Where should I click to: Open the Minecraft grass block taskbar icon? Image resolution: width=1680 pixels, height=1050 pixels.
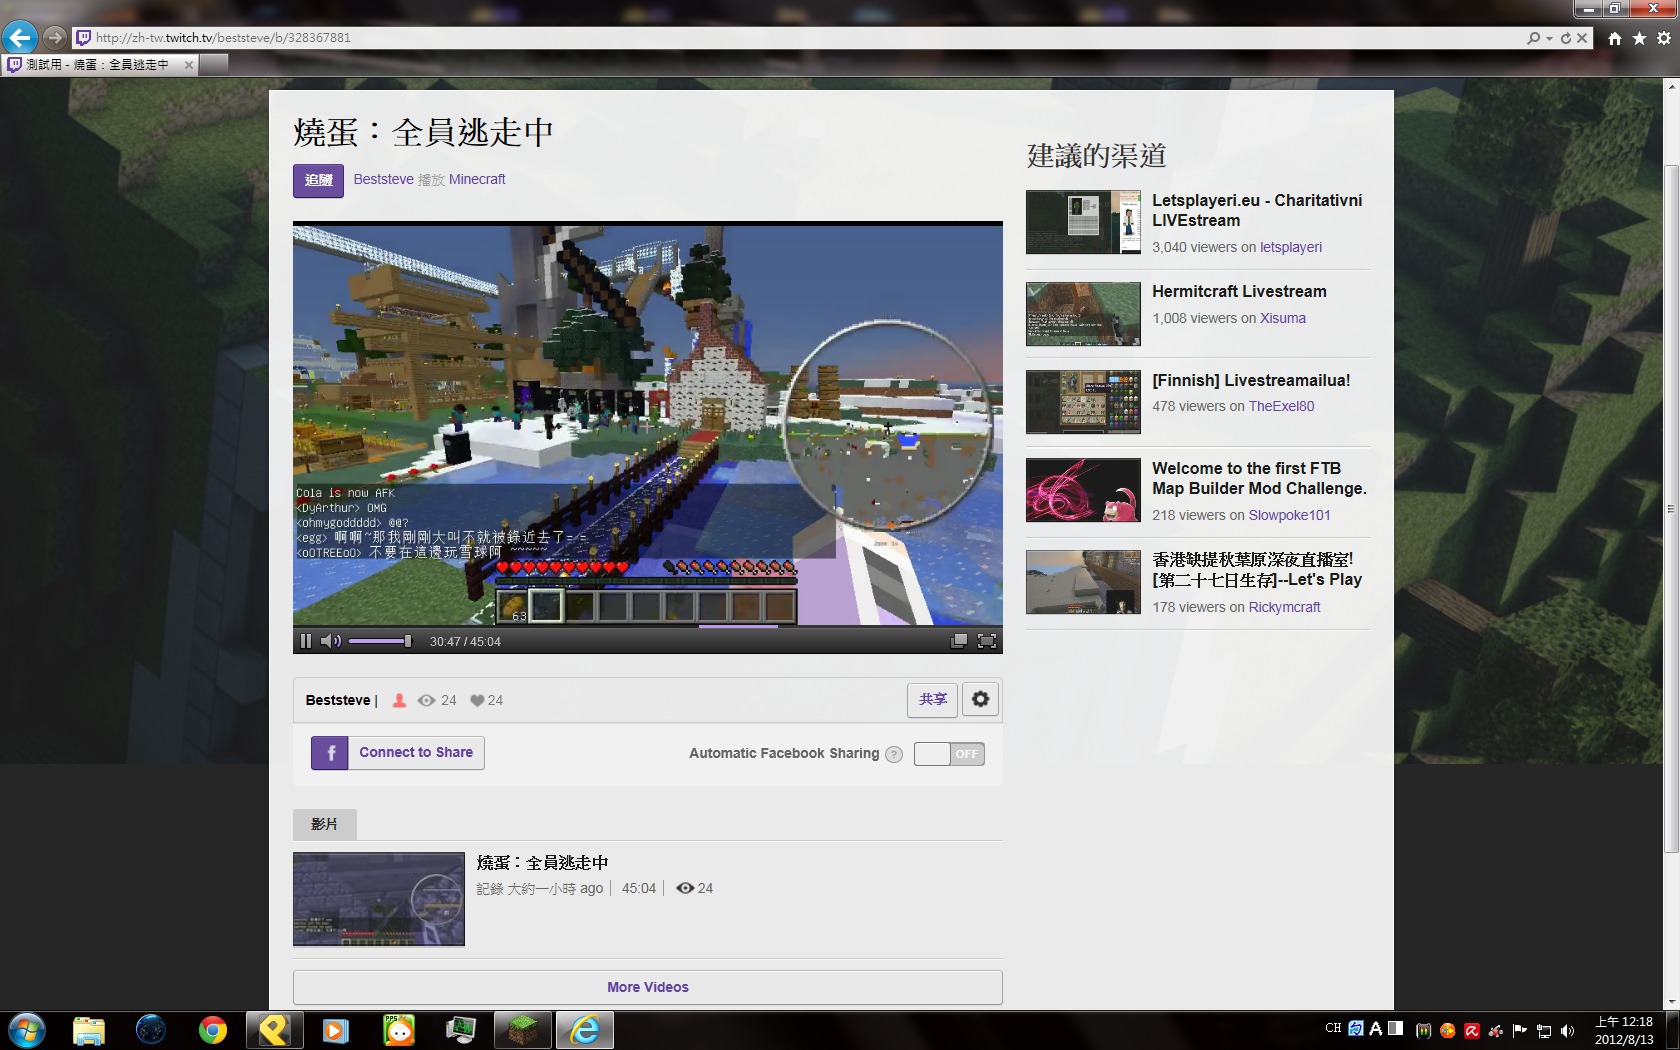pyautogui.click(x=523, y=1030)
